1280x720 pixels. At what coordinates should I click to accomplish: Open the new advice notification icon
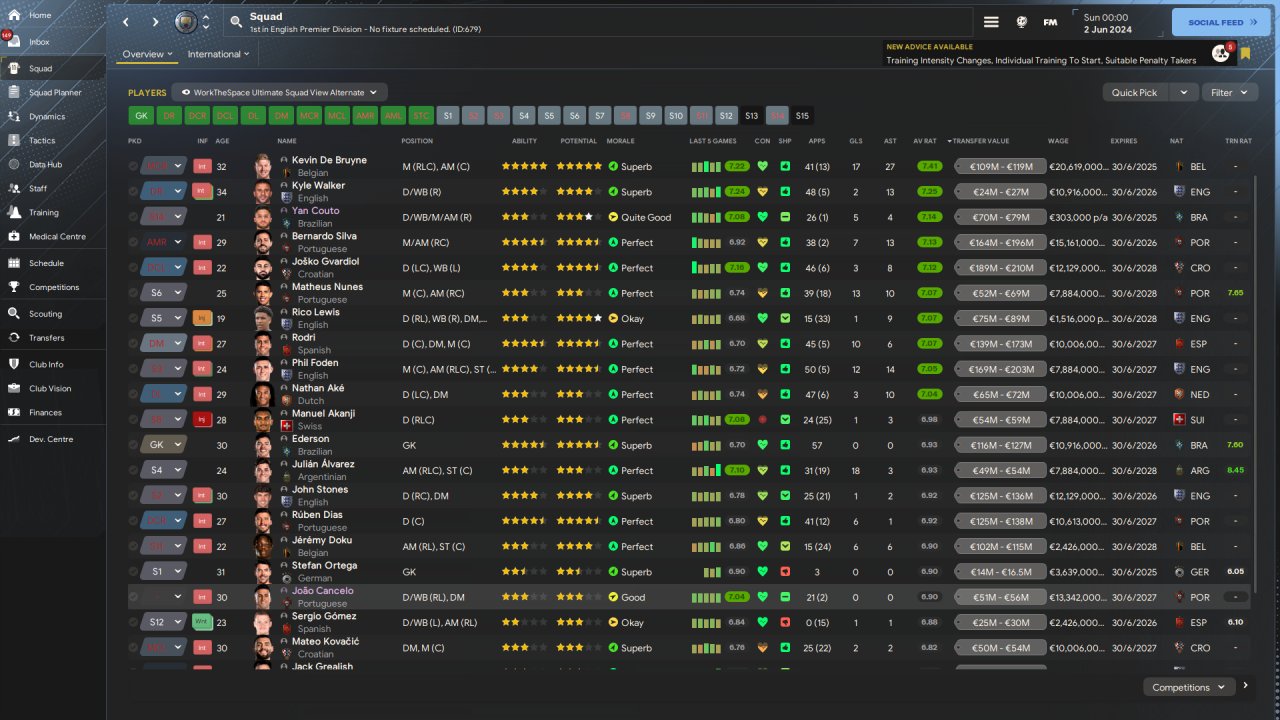(x=1220, y=53)
